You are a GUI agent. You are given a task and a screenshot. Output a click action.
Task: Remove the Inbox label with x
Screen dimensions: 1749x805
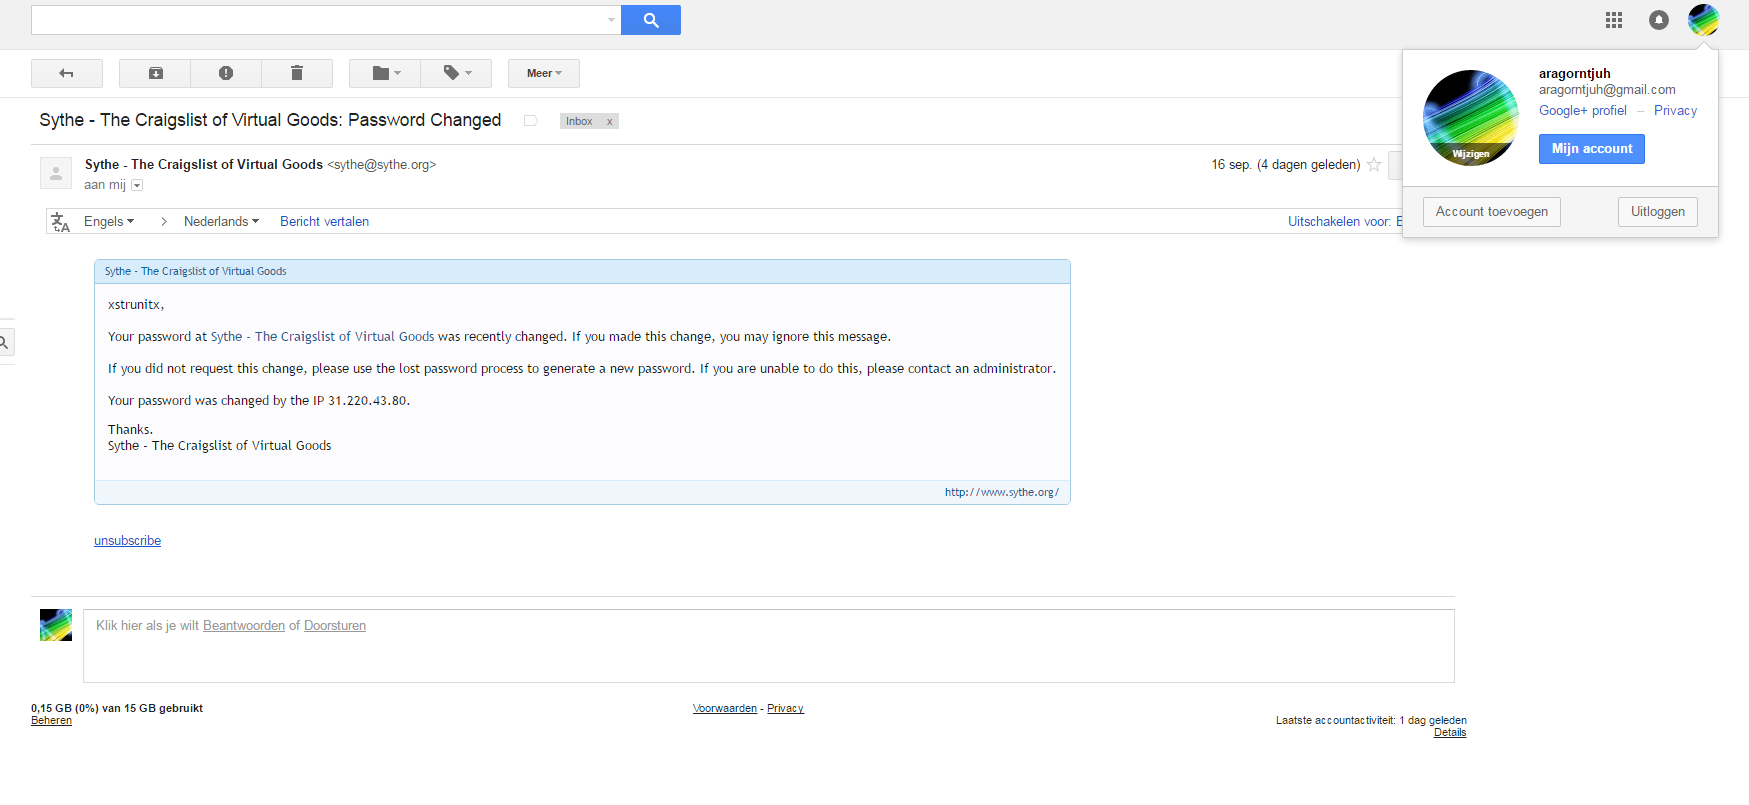[609, 121]
